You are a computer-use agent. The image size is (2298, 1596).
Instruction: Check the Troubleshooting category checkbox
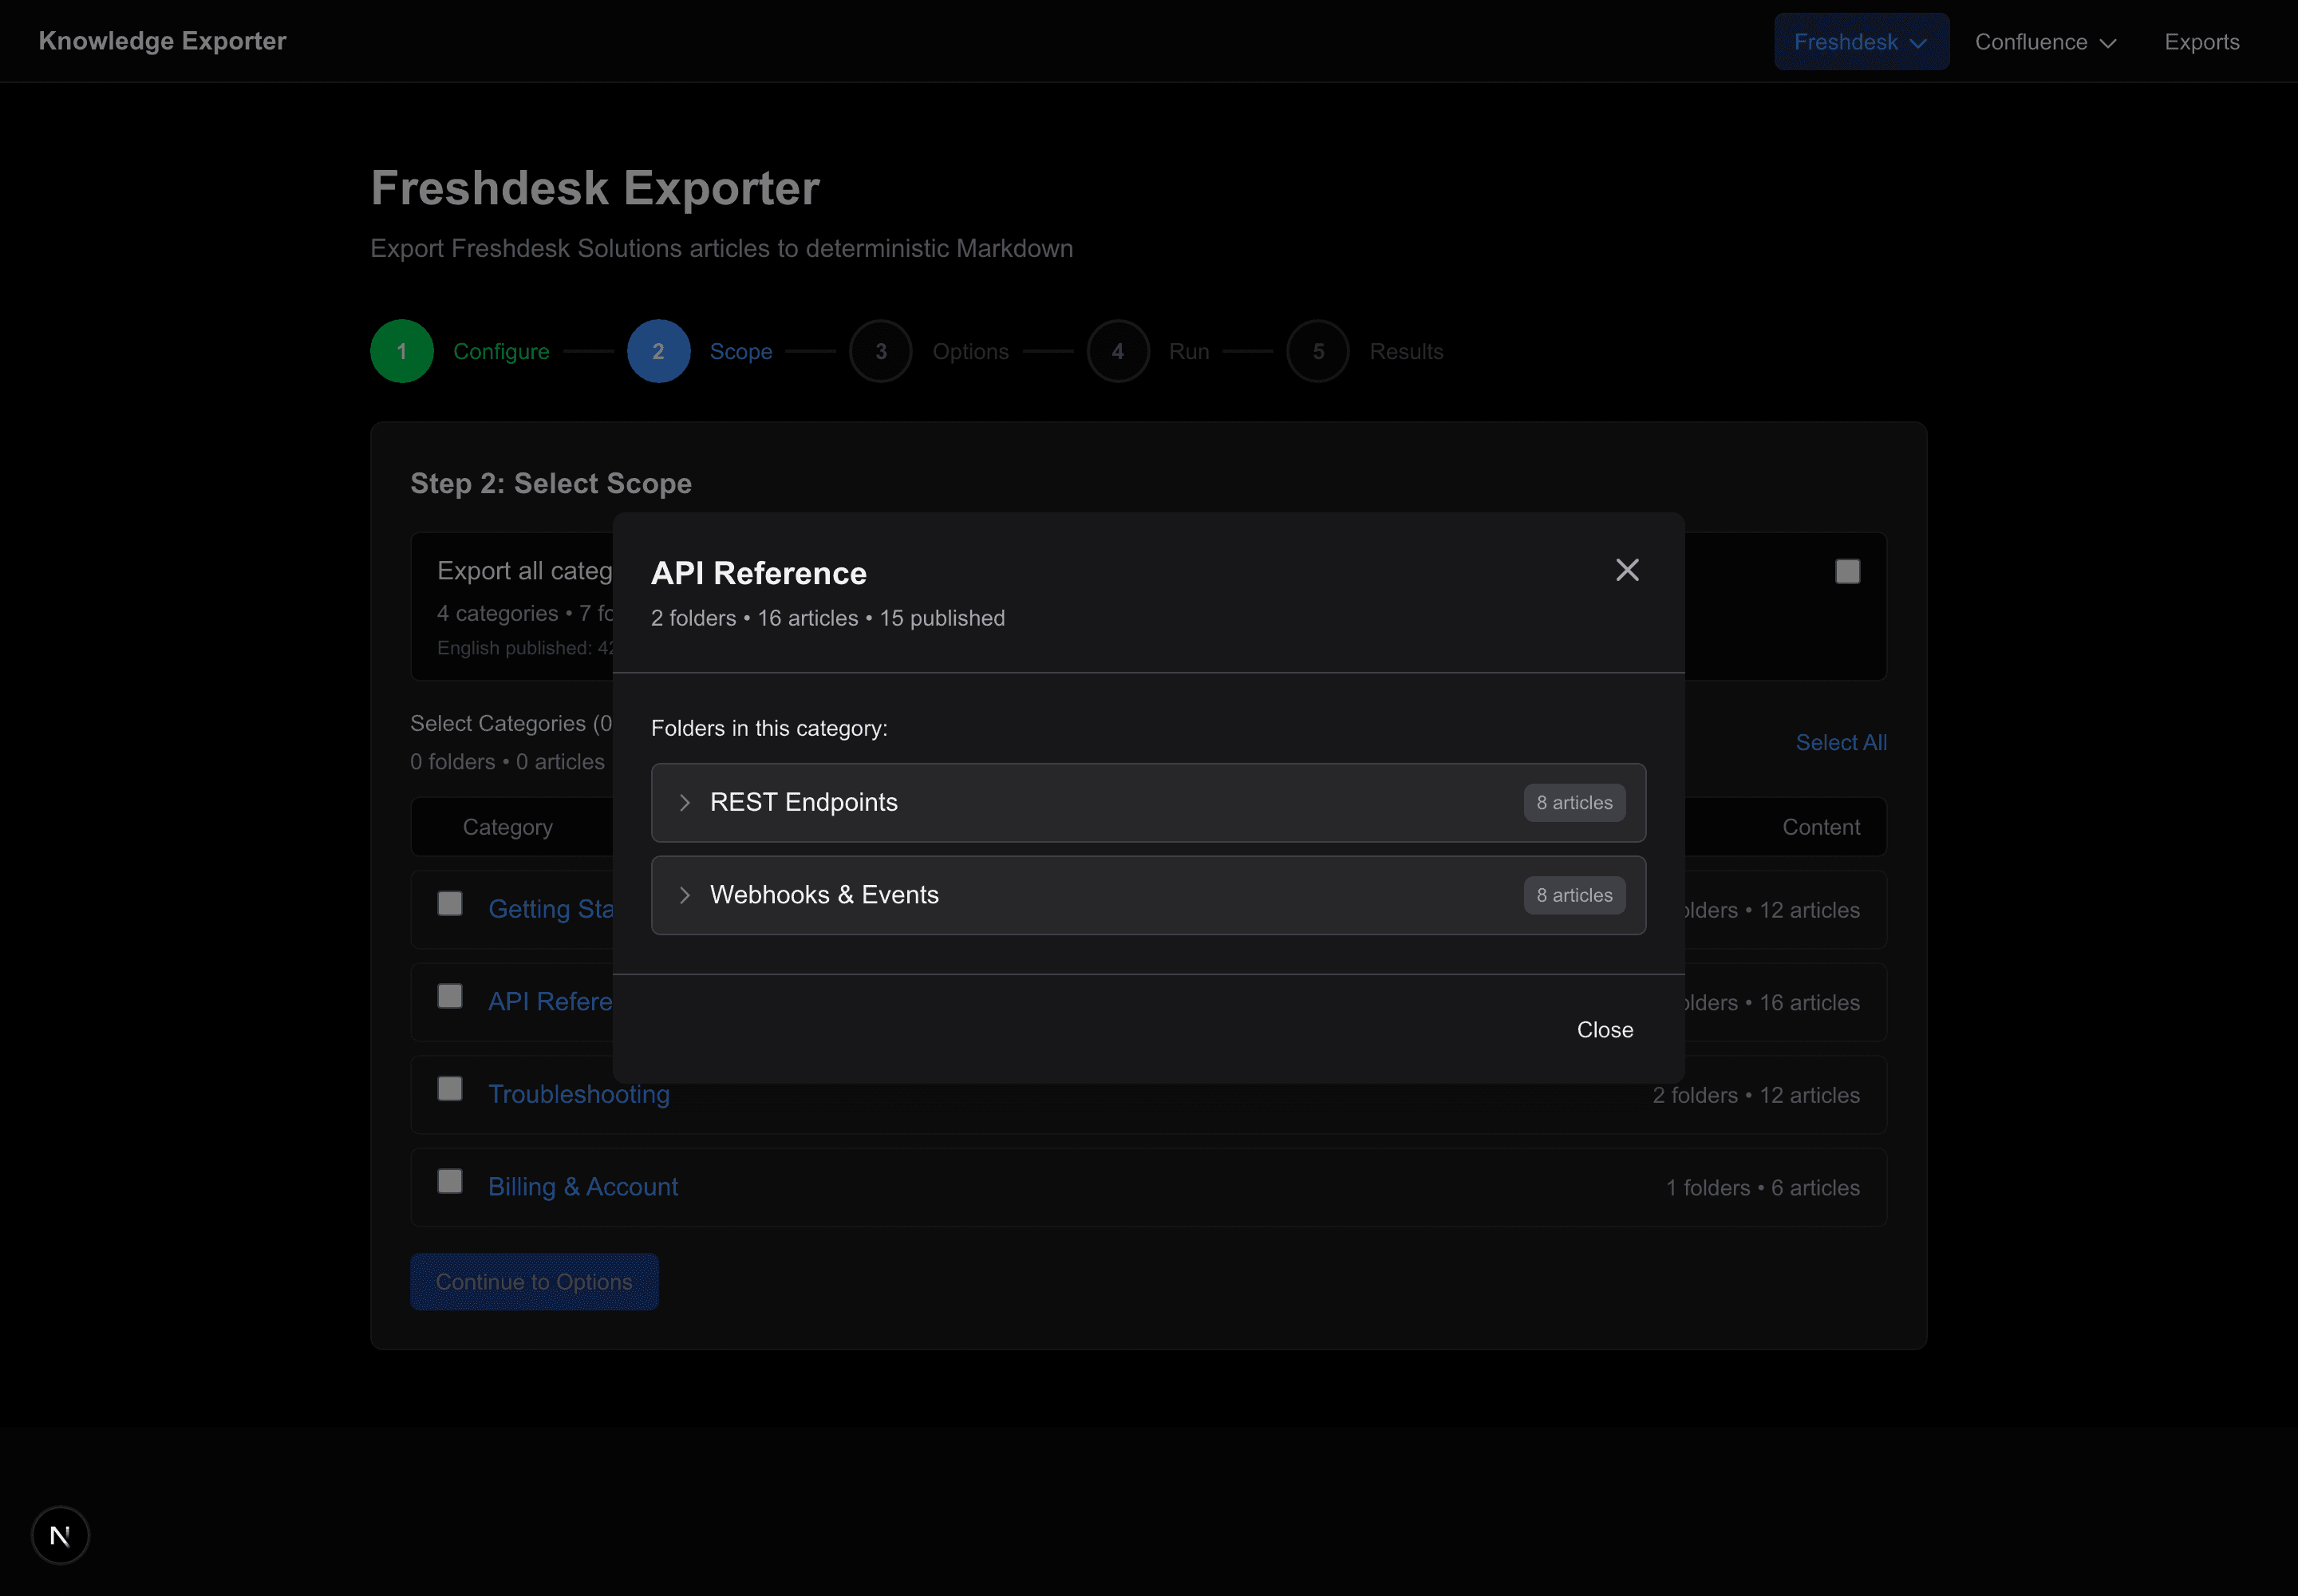(450, 1089)
